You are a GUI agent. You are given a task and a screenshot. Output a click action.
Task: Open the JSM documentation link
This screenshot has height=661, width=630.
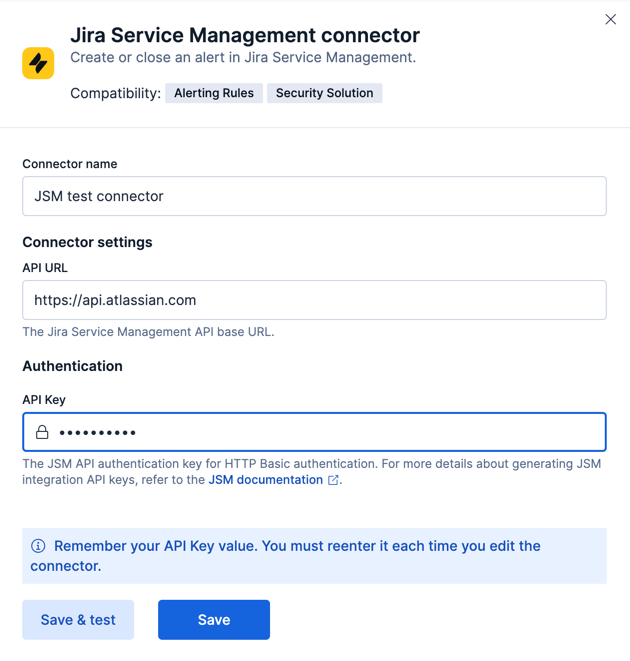(265, 480)
